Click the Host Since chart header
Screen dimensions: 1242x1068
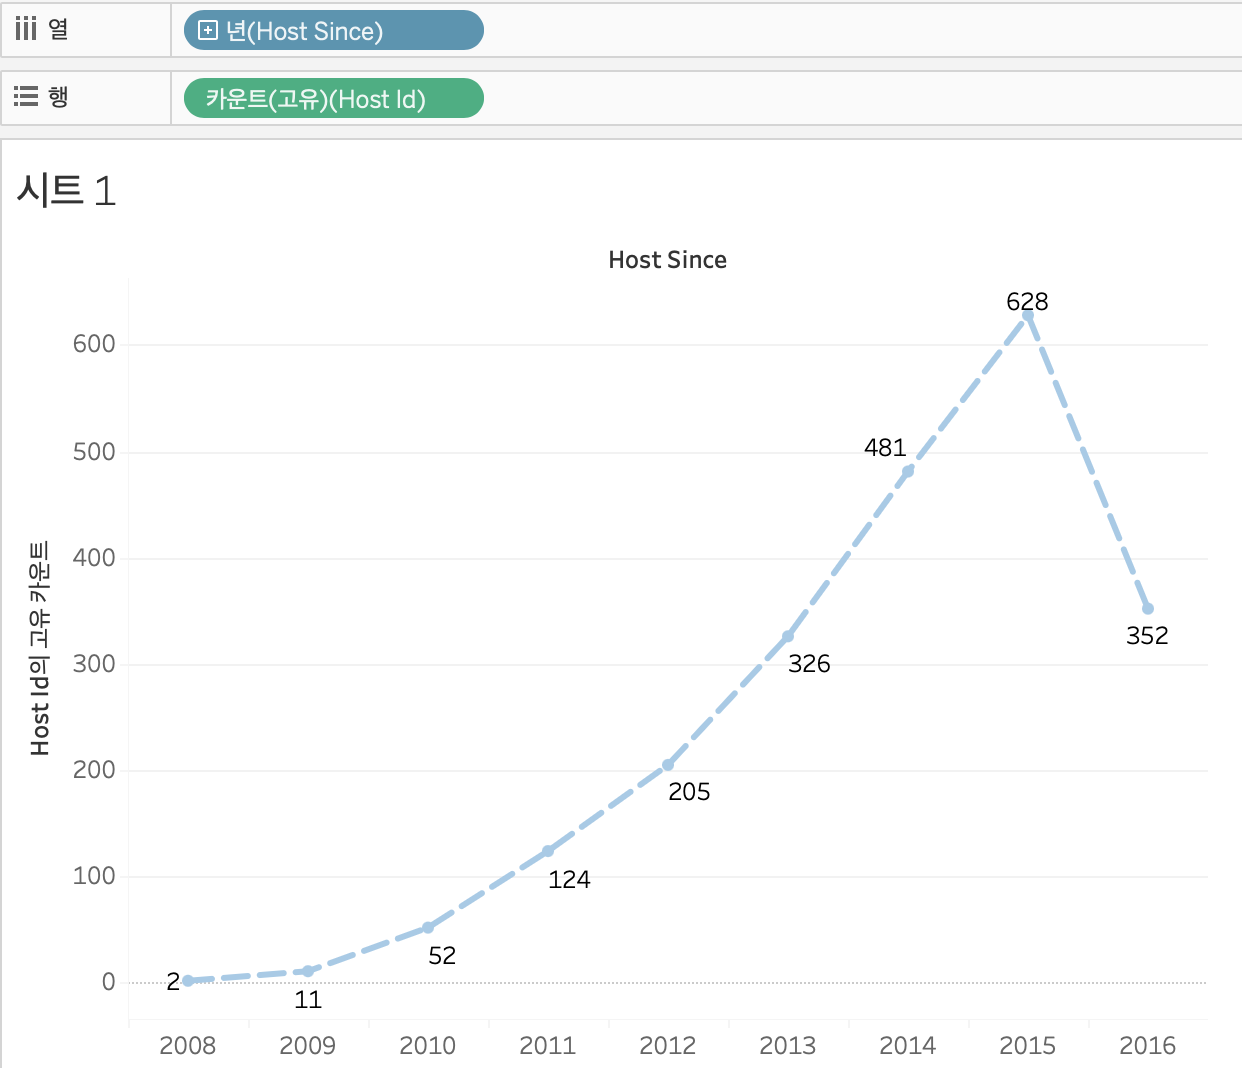(668, 260)
